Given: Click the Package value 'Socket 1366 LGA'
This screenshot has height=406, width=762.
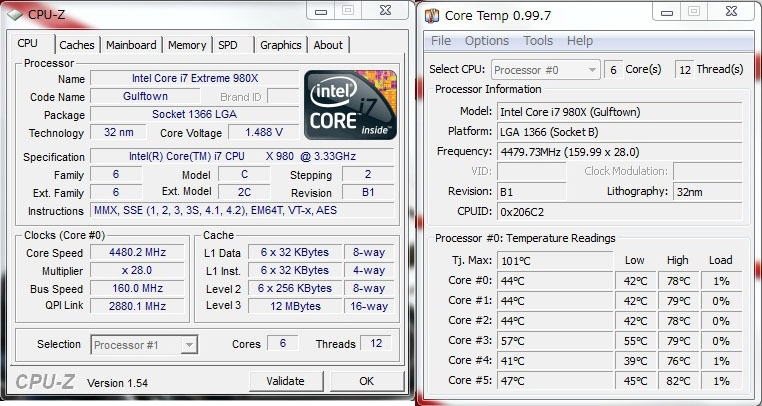Looking at the screenshot, I should (194, 114).
